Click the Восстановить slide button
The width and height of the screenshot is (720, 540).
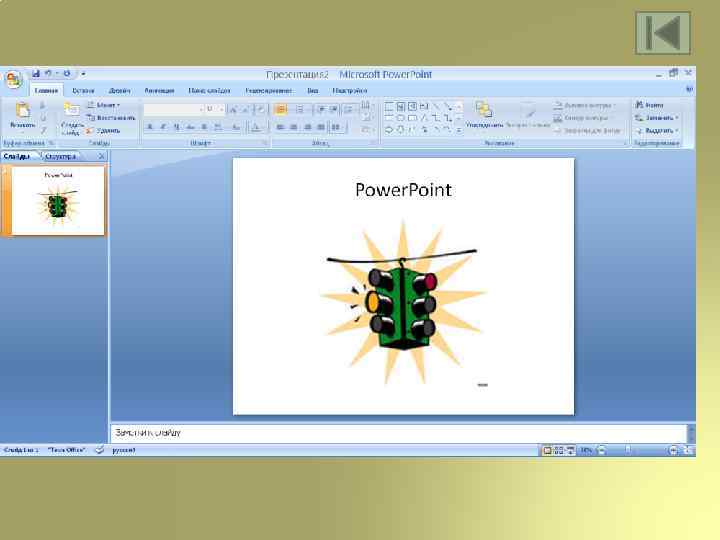click(112, 118)
